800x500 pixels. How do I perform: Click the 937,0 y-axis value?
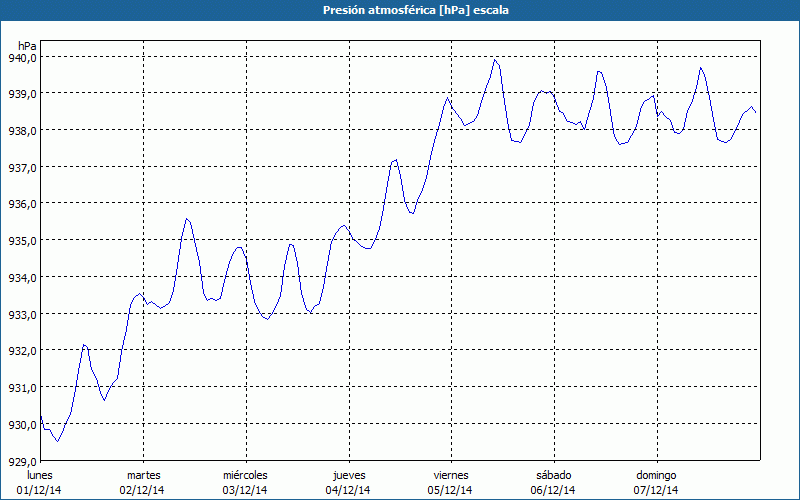22,167
